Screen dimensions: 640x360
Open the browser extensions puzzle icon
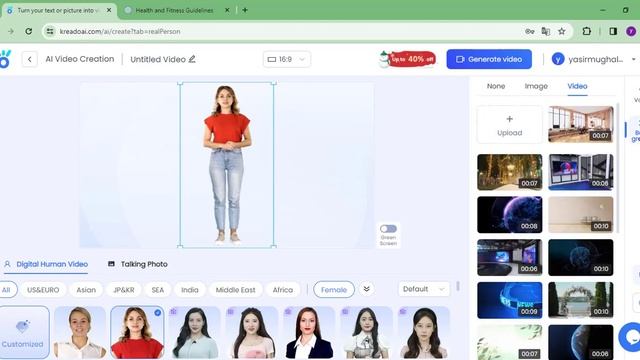pos(587,31)
